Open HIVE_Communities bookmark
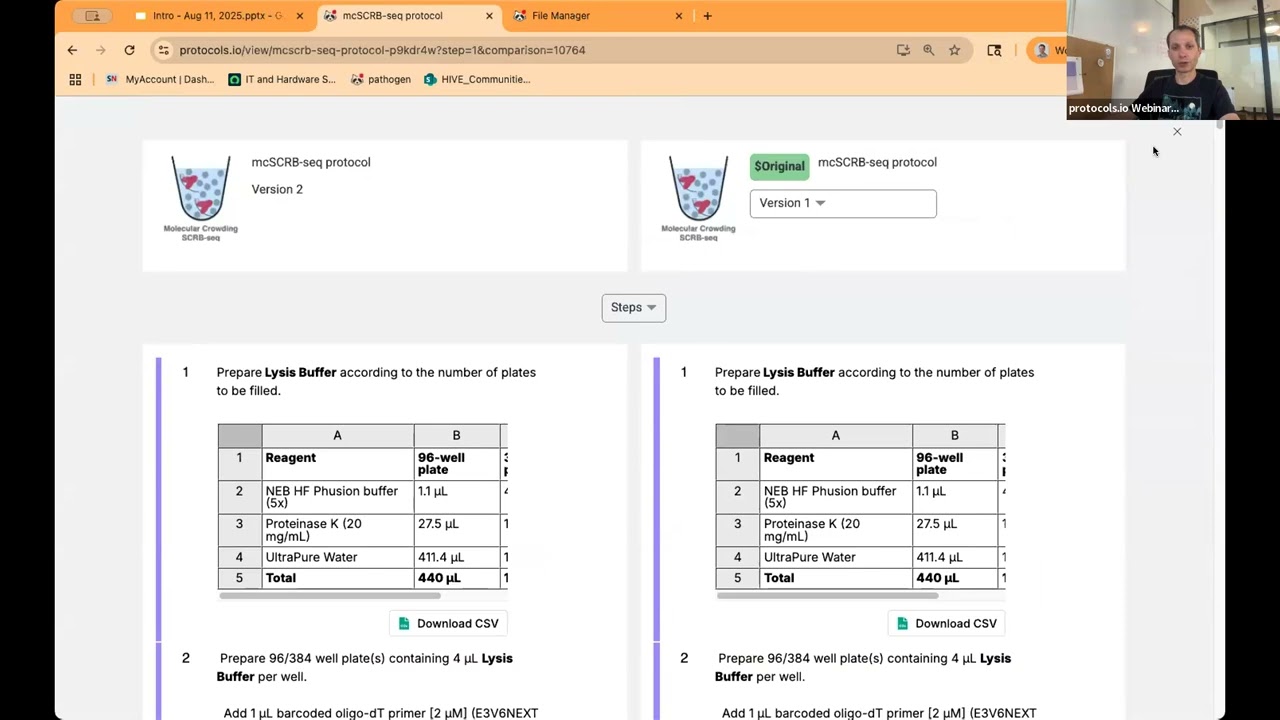 coord(477,79)
